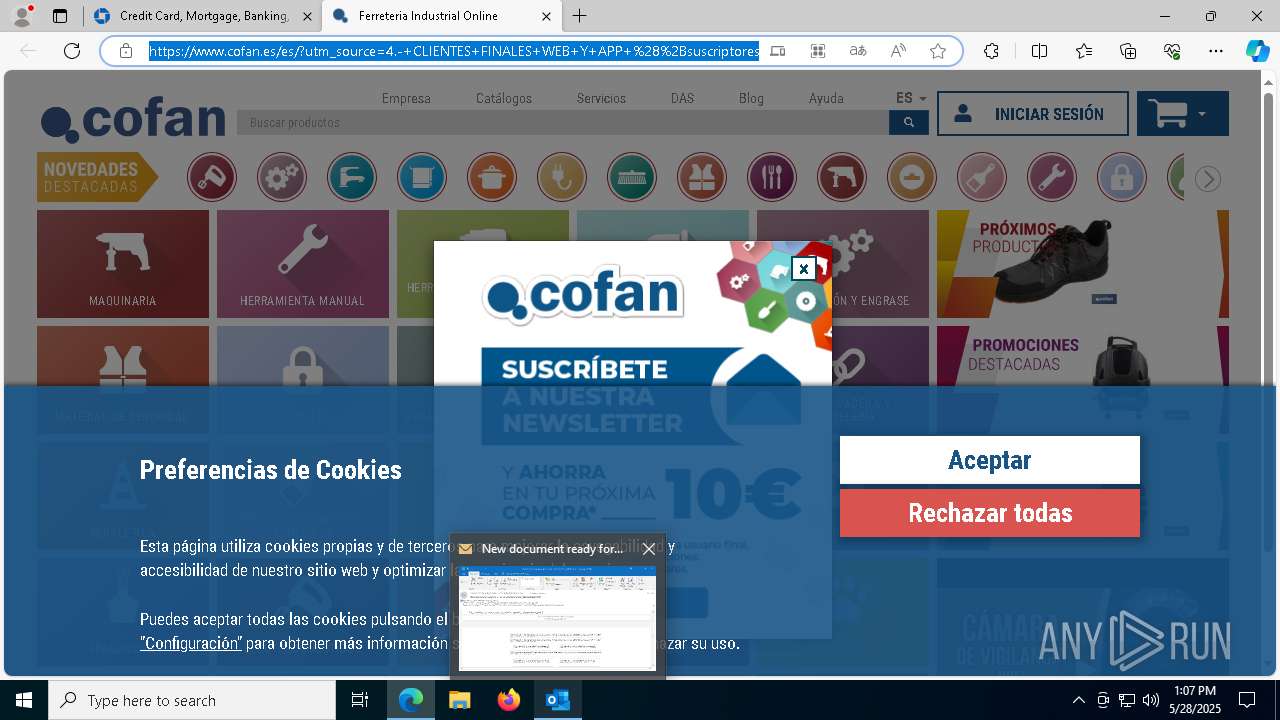Image resolution: width=1280 pixels, height=720 pixels.
Task: Open the Ayuda menu
Action: point(826,98)
